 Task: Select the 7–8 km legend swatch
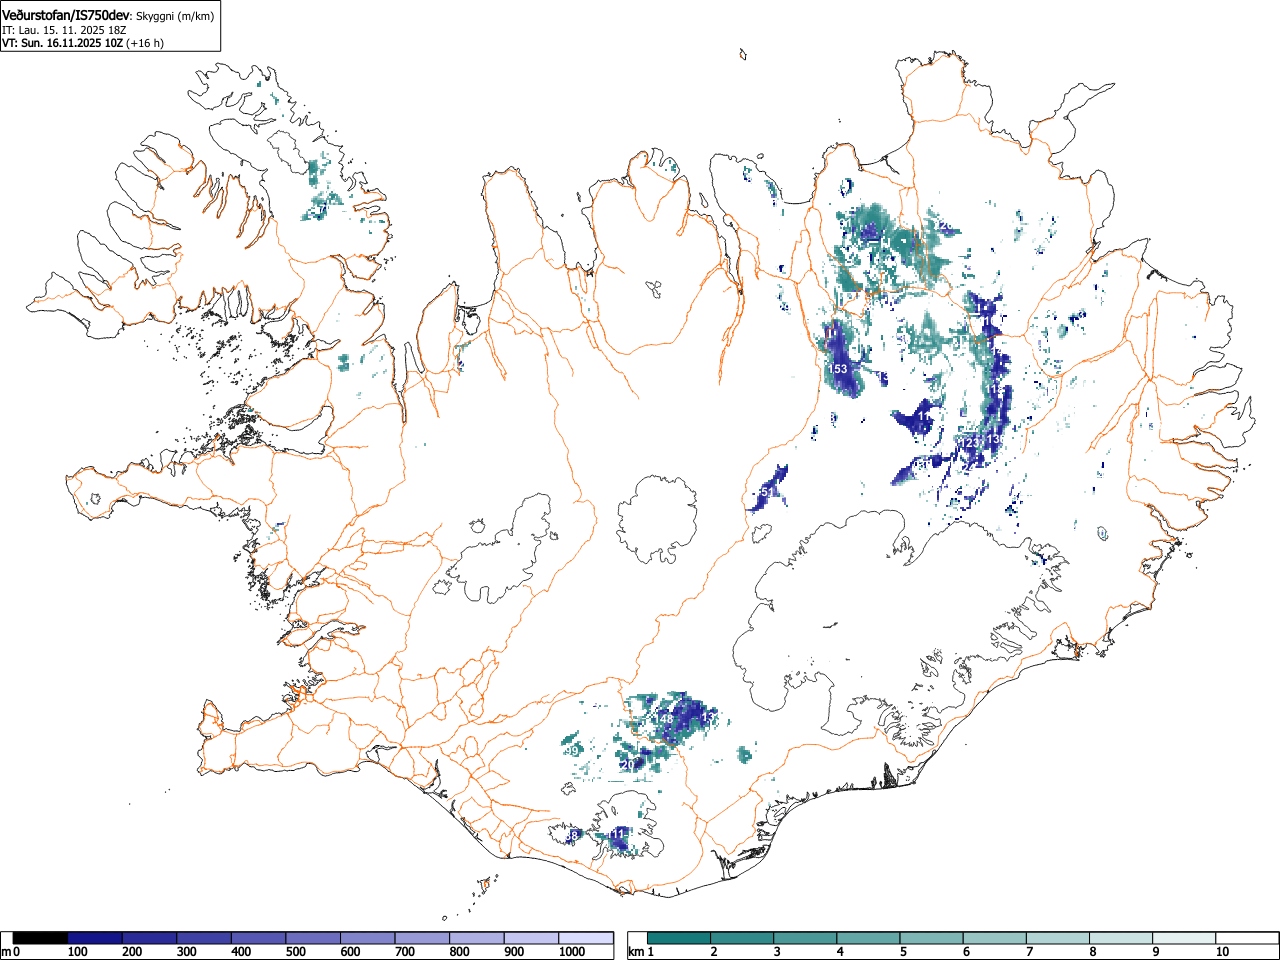coord(1057,938)
